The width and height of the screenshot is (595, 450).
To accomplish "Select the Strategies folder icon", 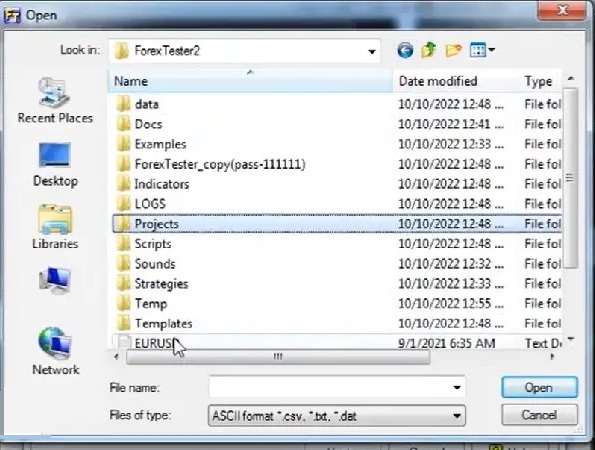I will coord(123,283).
